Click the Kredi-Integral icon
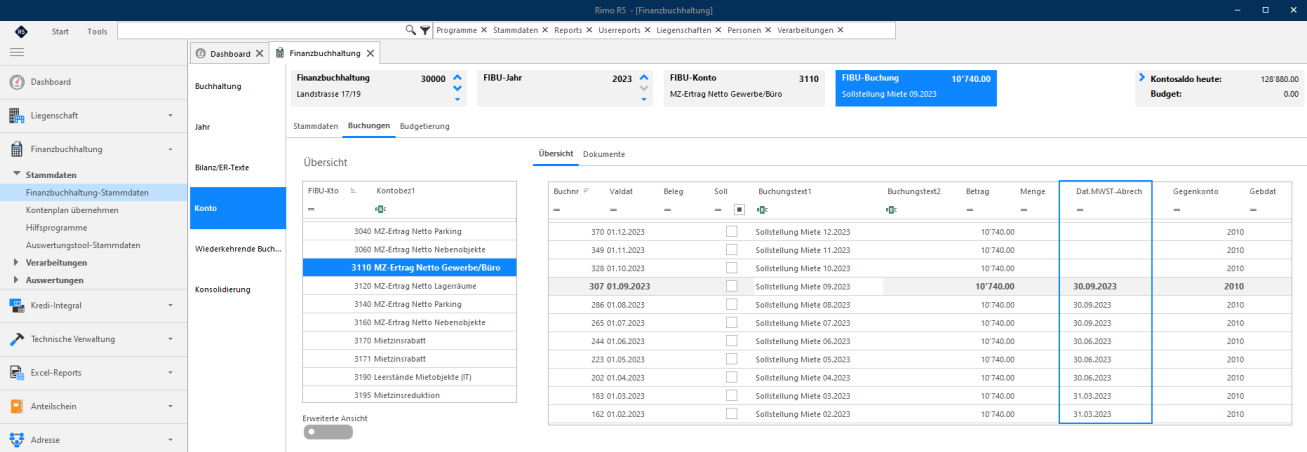The image size is (1307, 452). 17,304
